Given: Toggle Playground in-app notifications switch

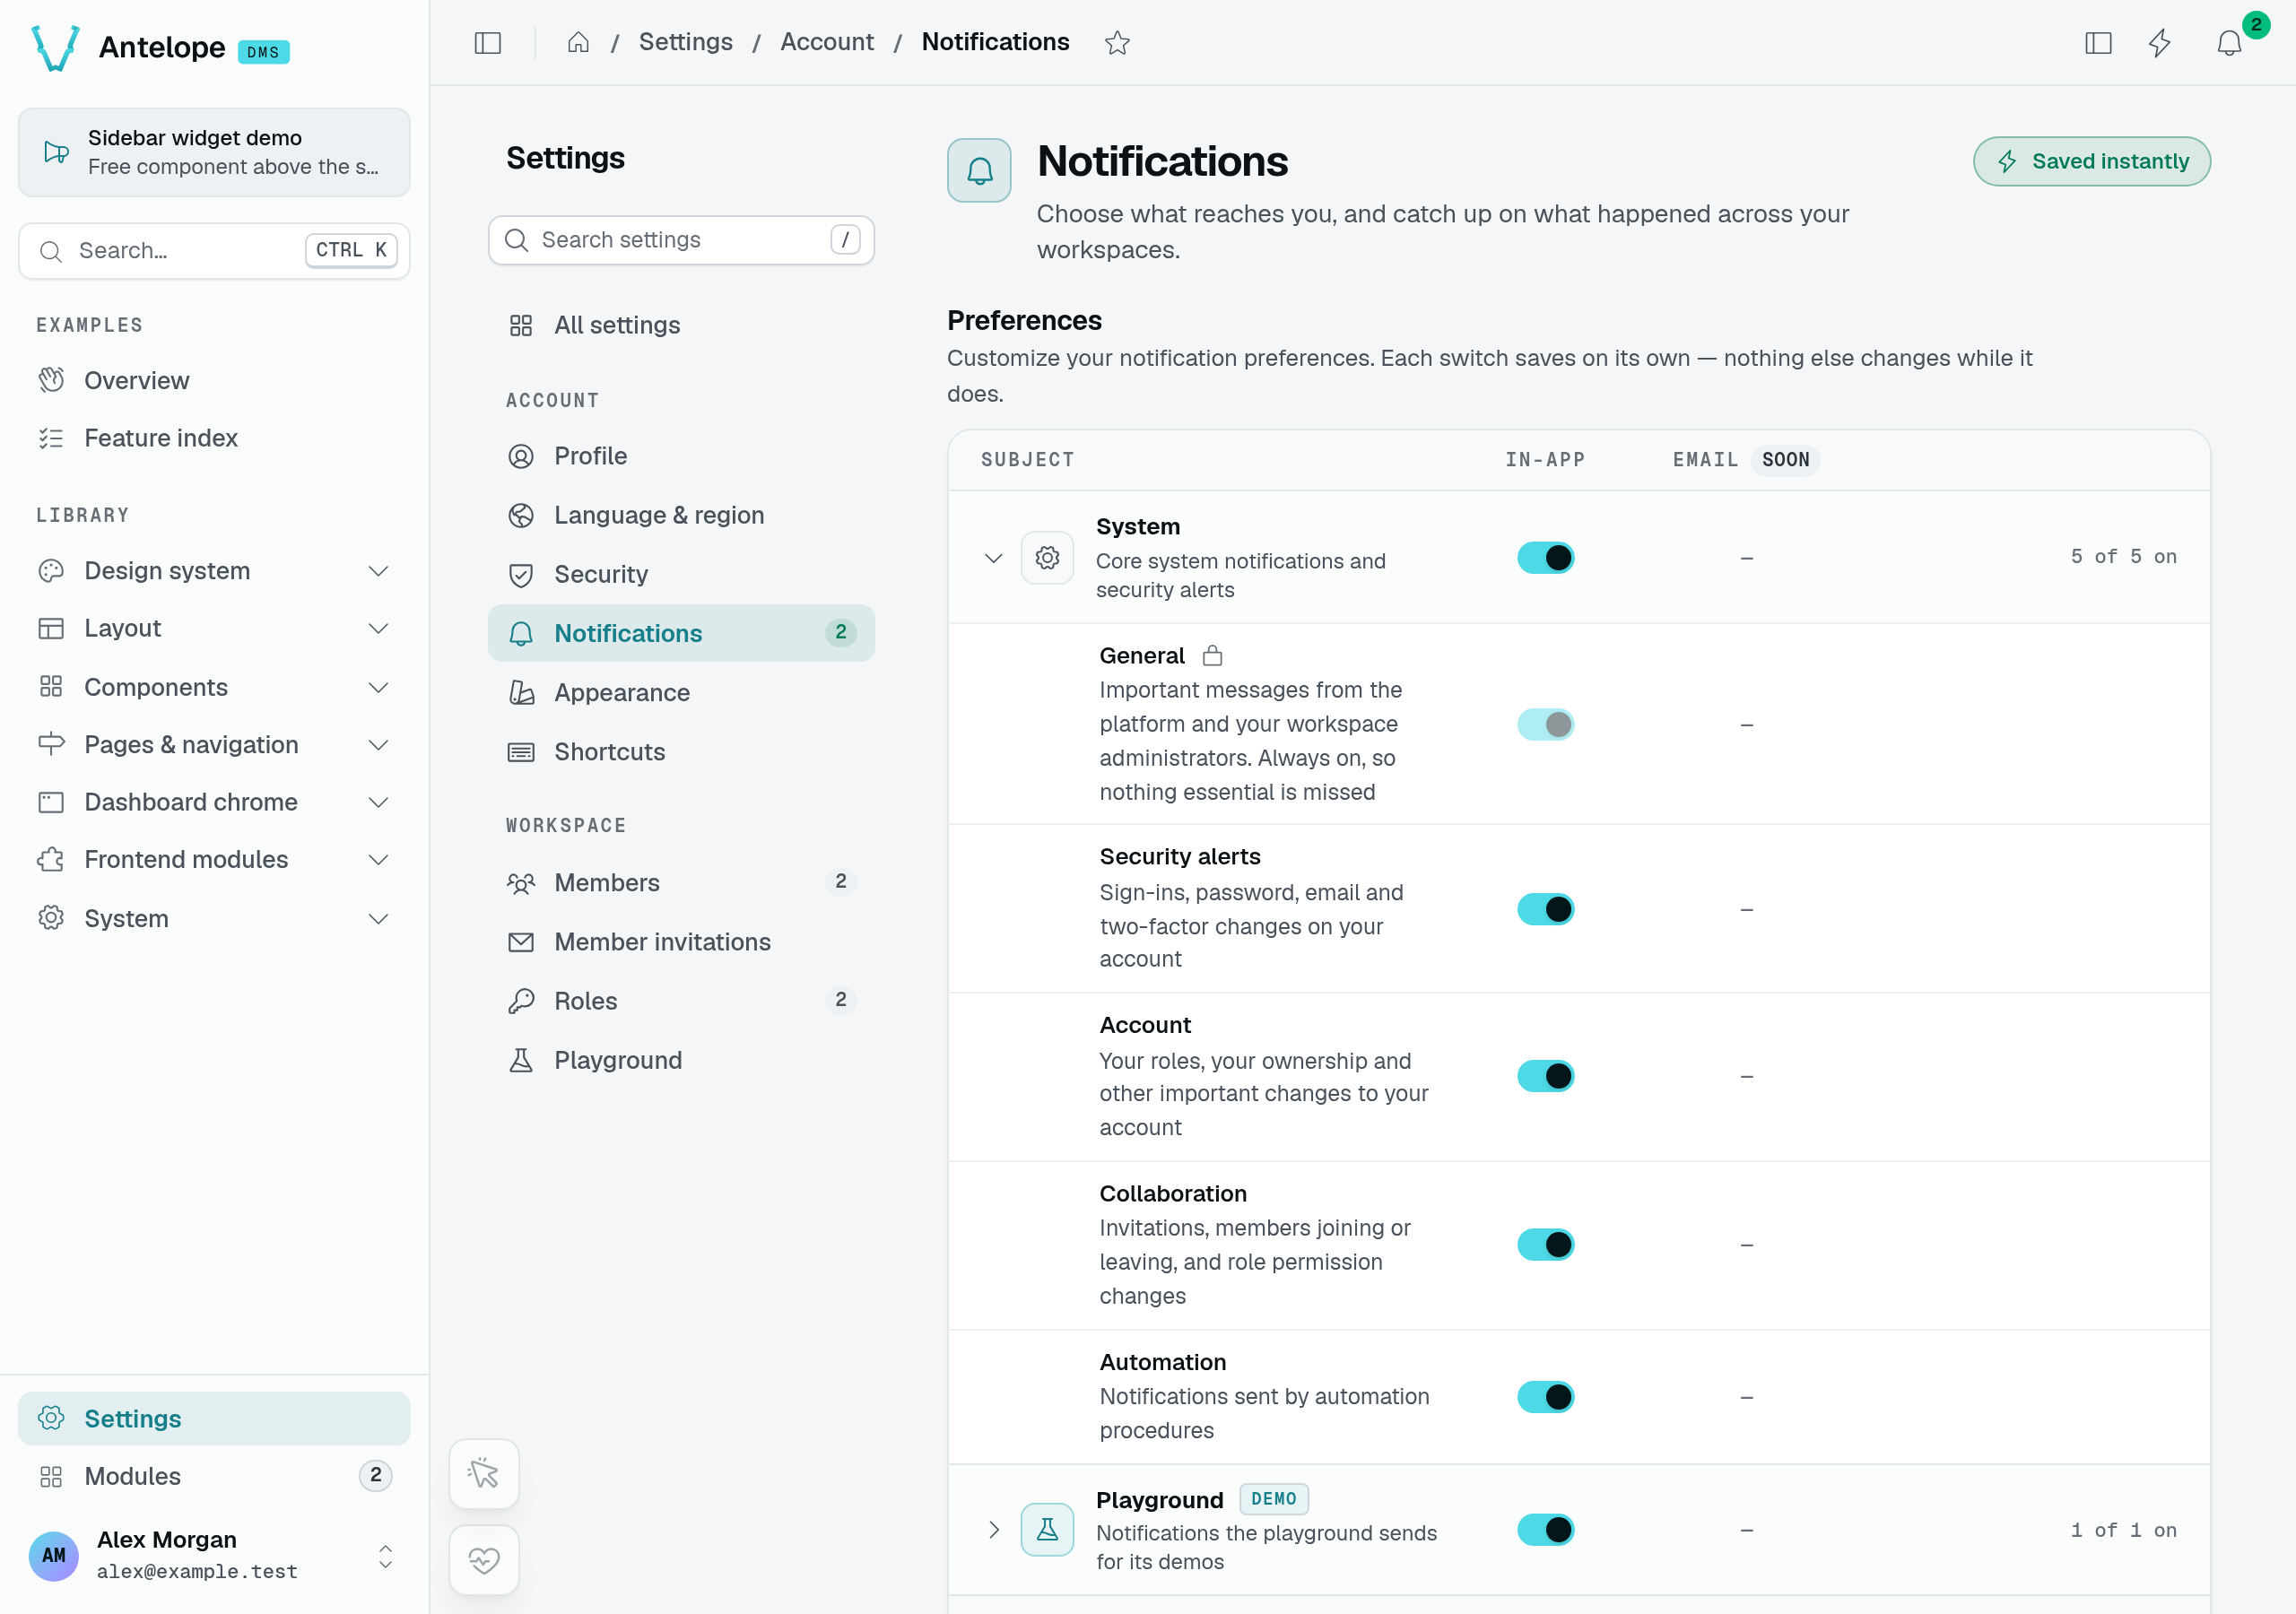Looking at the screenshot, I should [x=1545, y=1529].
